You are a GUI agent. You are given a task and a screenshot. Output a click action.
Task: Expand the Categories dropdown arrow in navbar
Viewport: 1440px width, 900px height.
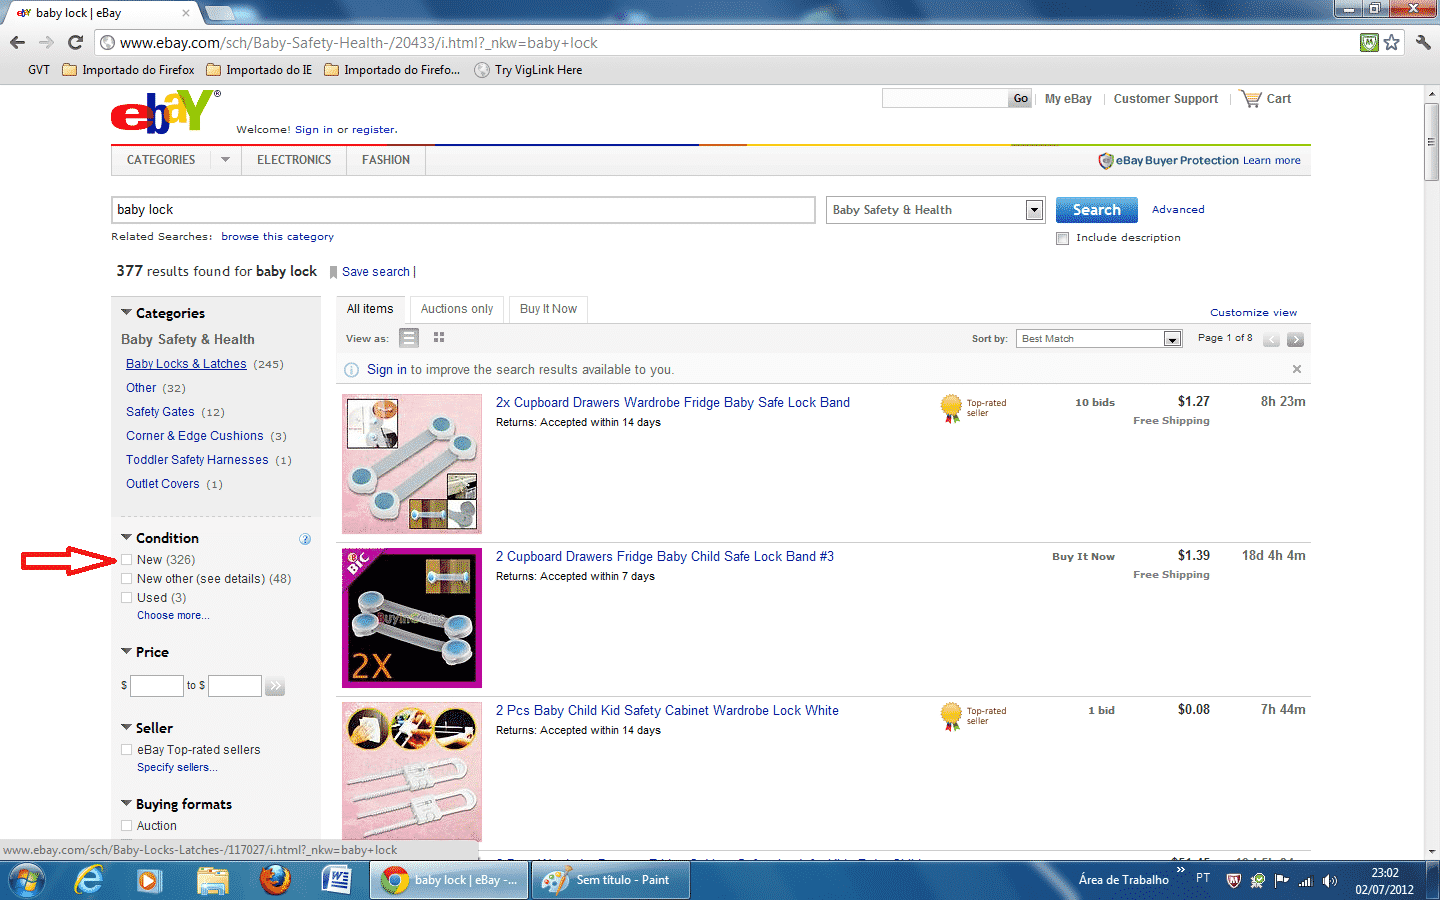tap(225, 160)
